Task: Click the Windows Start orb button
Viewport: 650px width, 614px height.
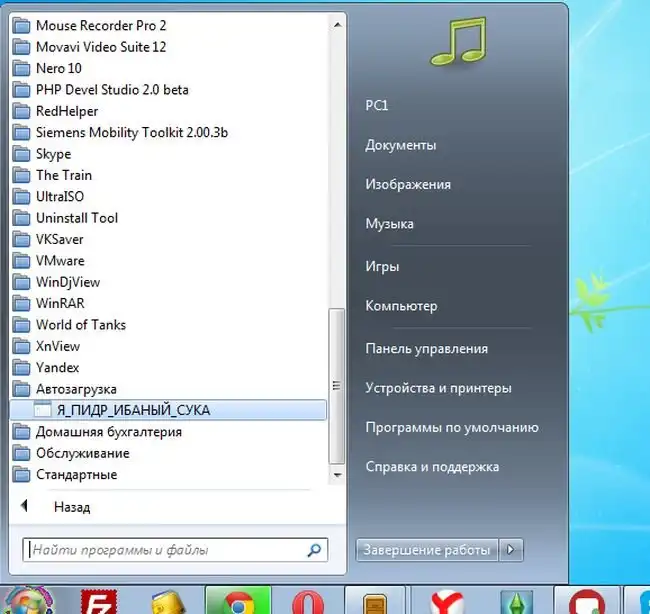Action: tap(30, 602)
